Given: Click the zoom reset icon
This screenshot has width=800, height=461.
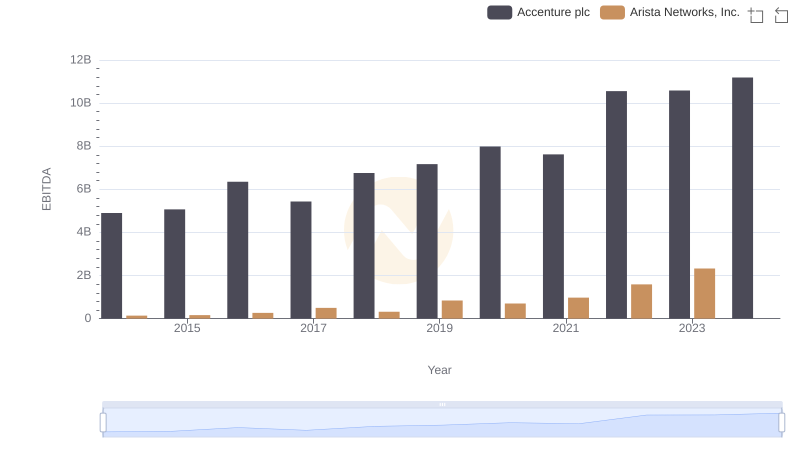Looking at the screenshot, I should point(781,15).
